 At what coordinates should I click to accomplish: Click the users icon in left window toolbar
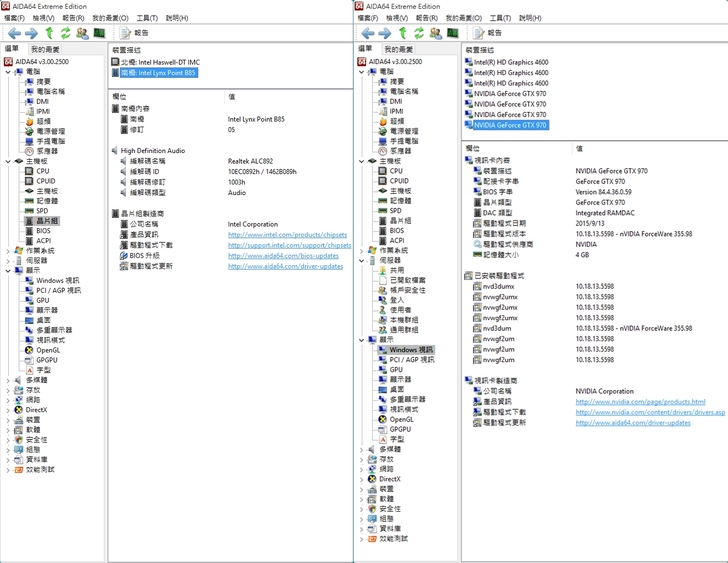pos(82,33)
